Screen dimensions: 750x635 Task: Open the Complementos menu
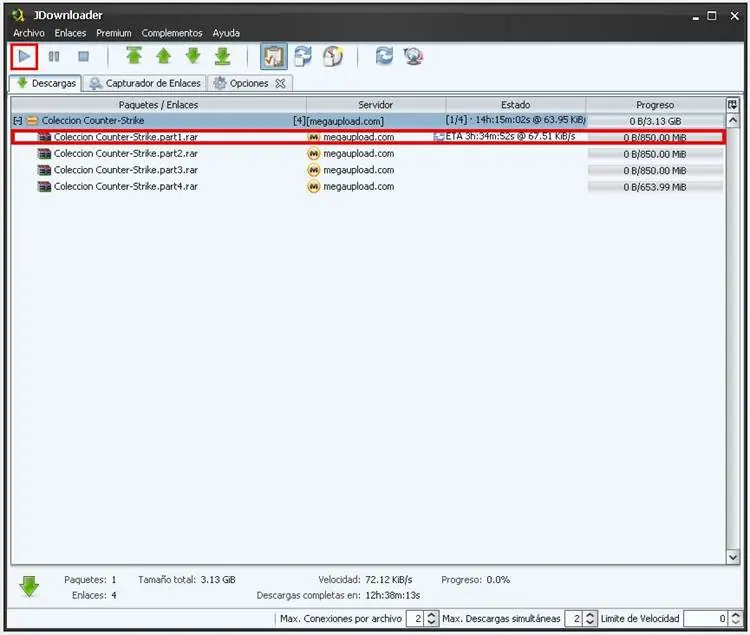[172, 33]
